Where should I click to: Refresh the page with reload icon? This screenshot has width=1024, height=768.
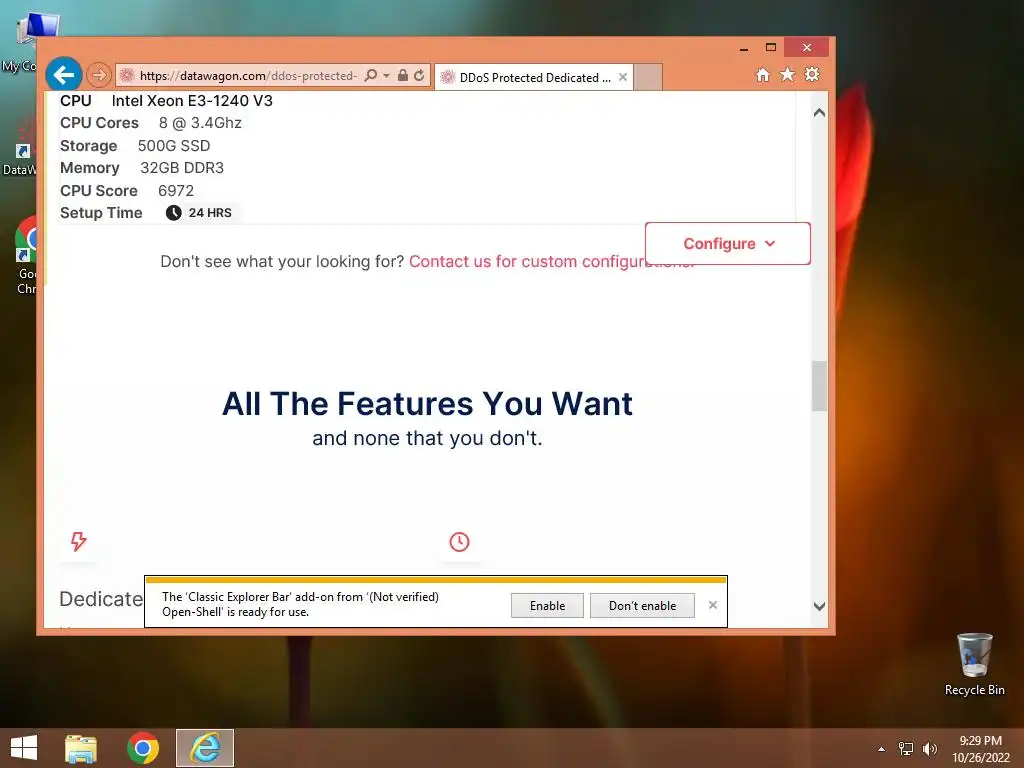(419, 76)
